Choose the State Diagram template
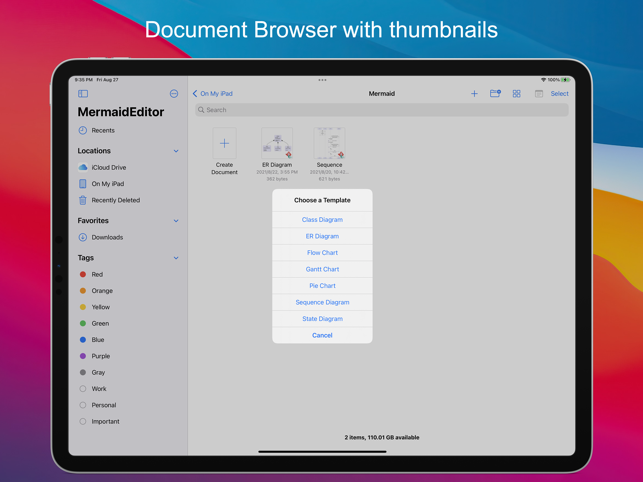The image size is (643, 482). [322, 319]
